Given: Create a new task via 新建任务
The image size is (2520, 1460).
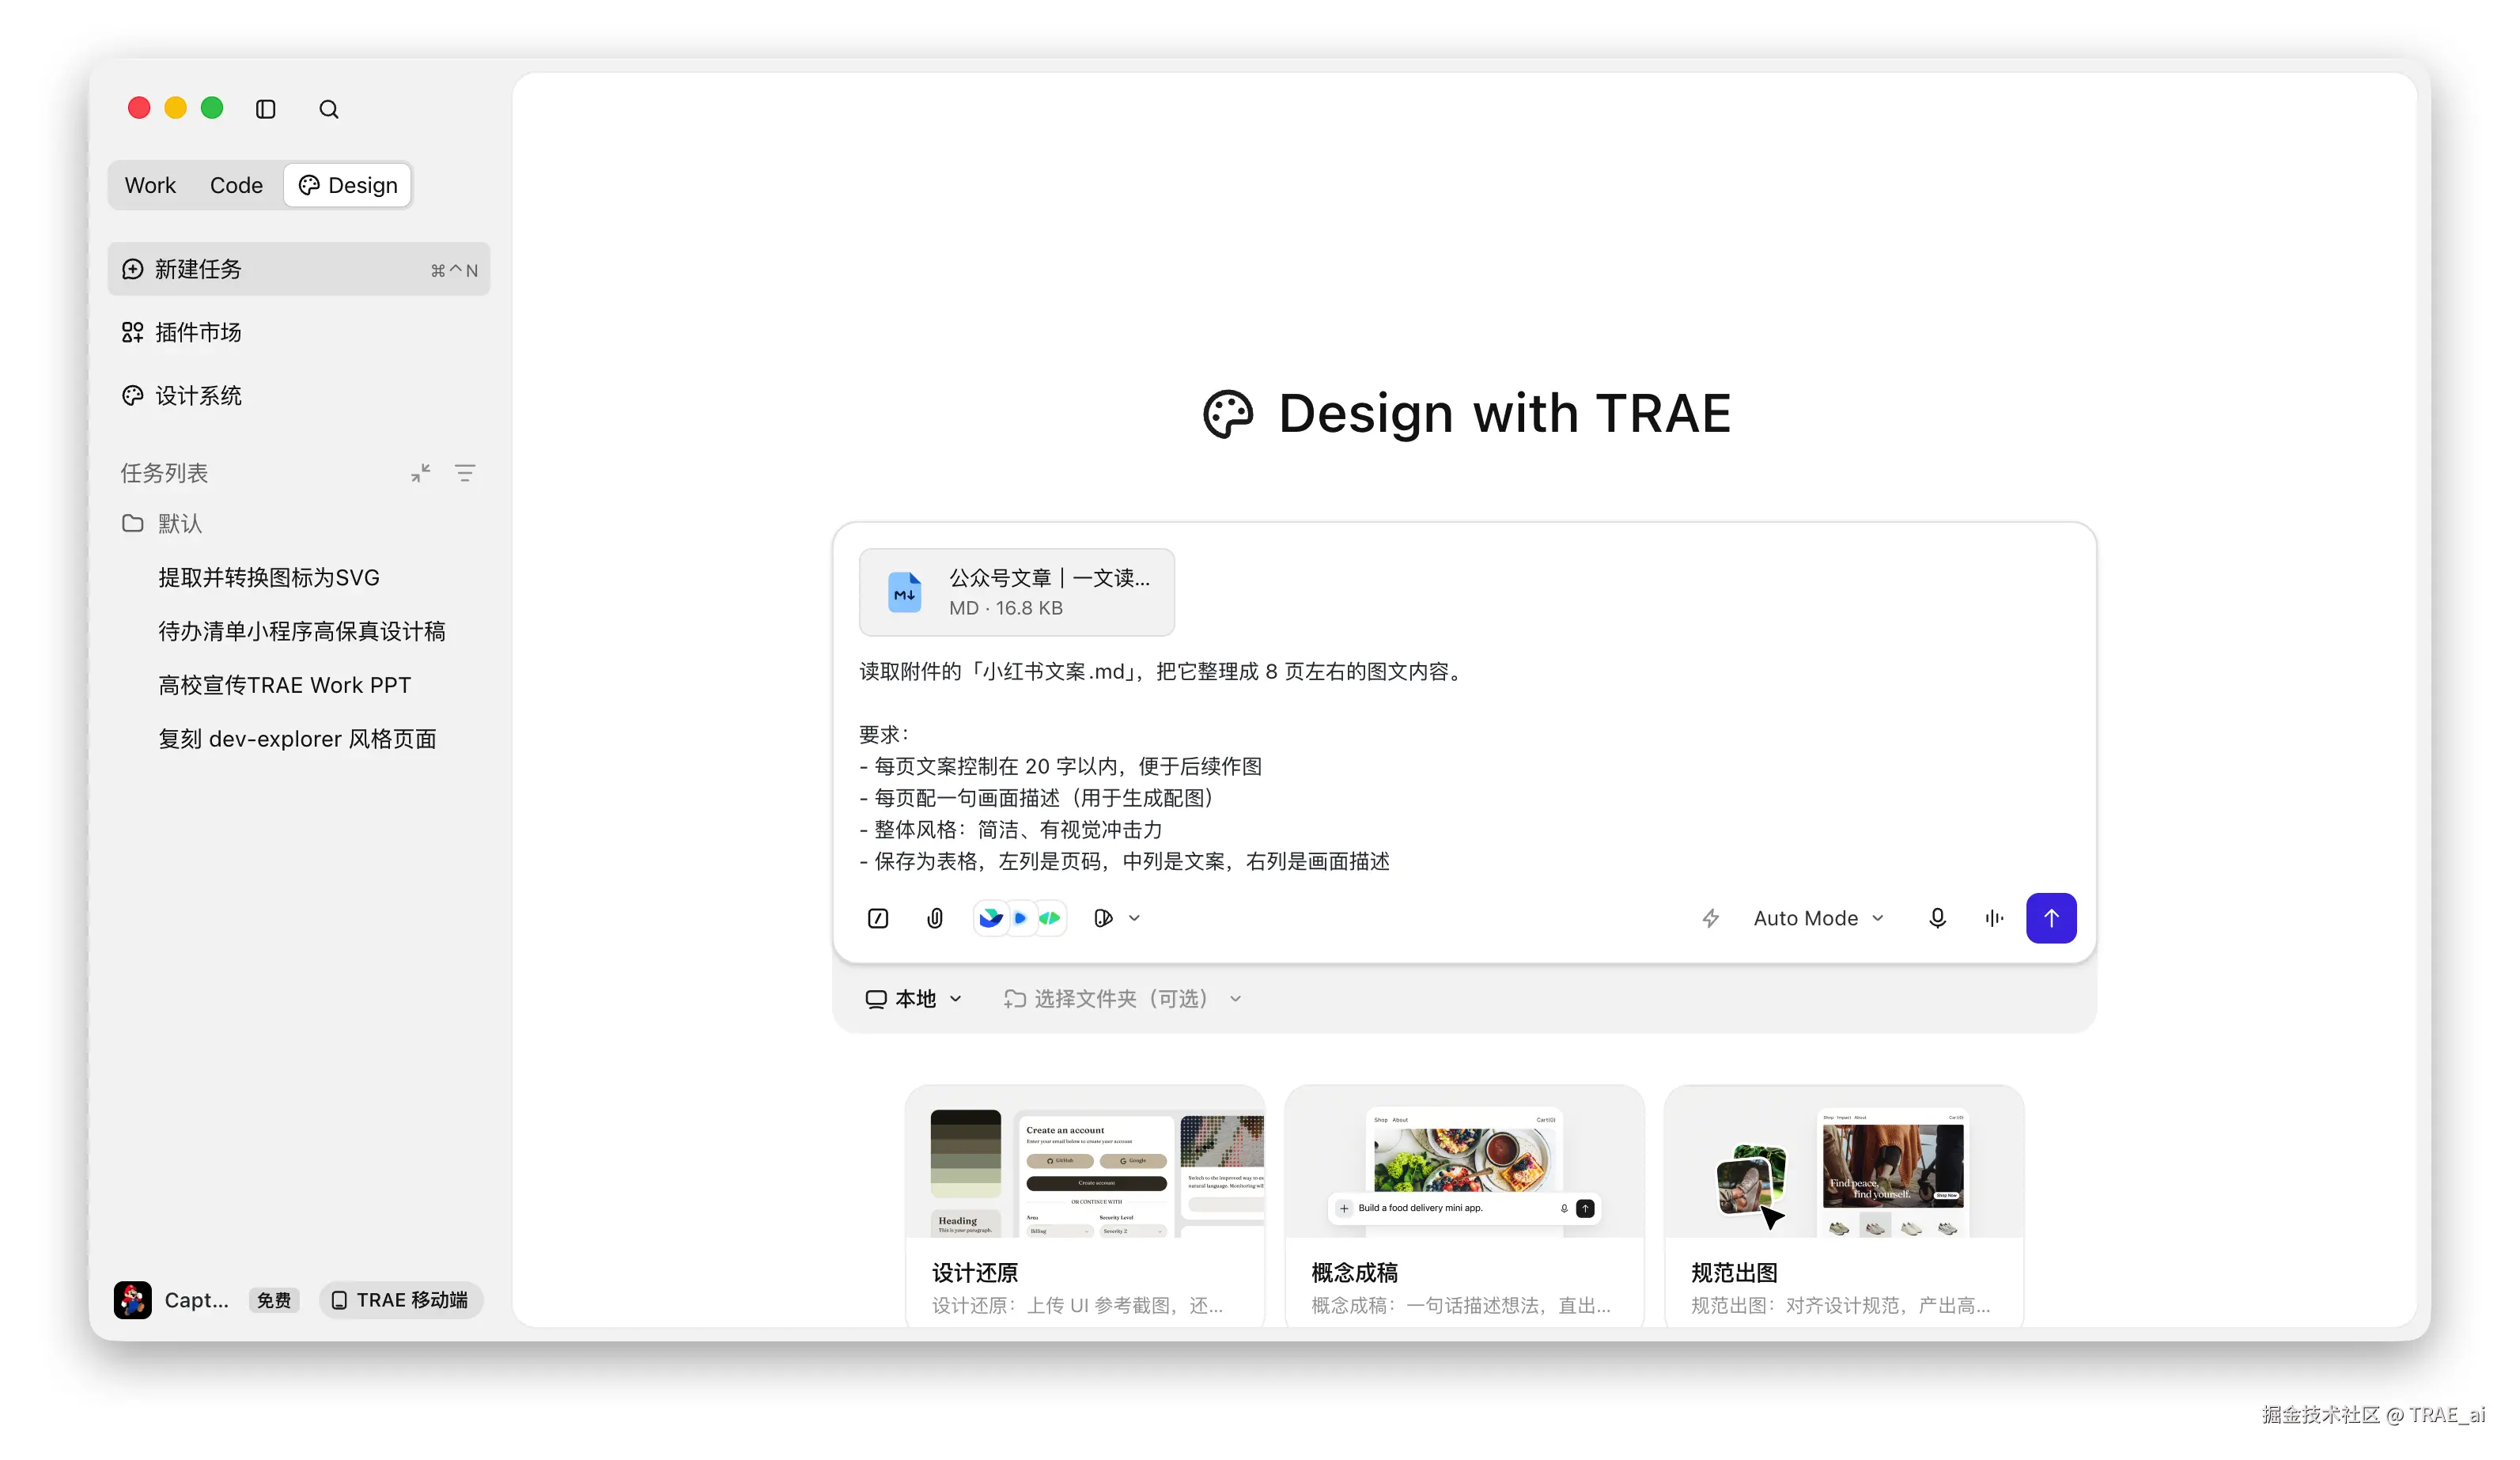Looking at the screenshot, I should (x=298, y=269).
